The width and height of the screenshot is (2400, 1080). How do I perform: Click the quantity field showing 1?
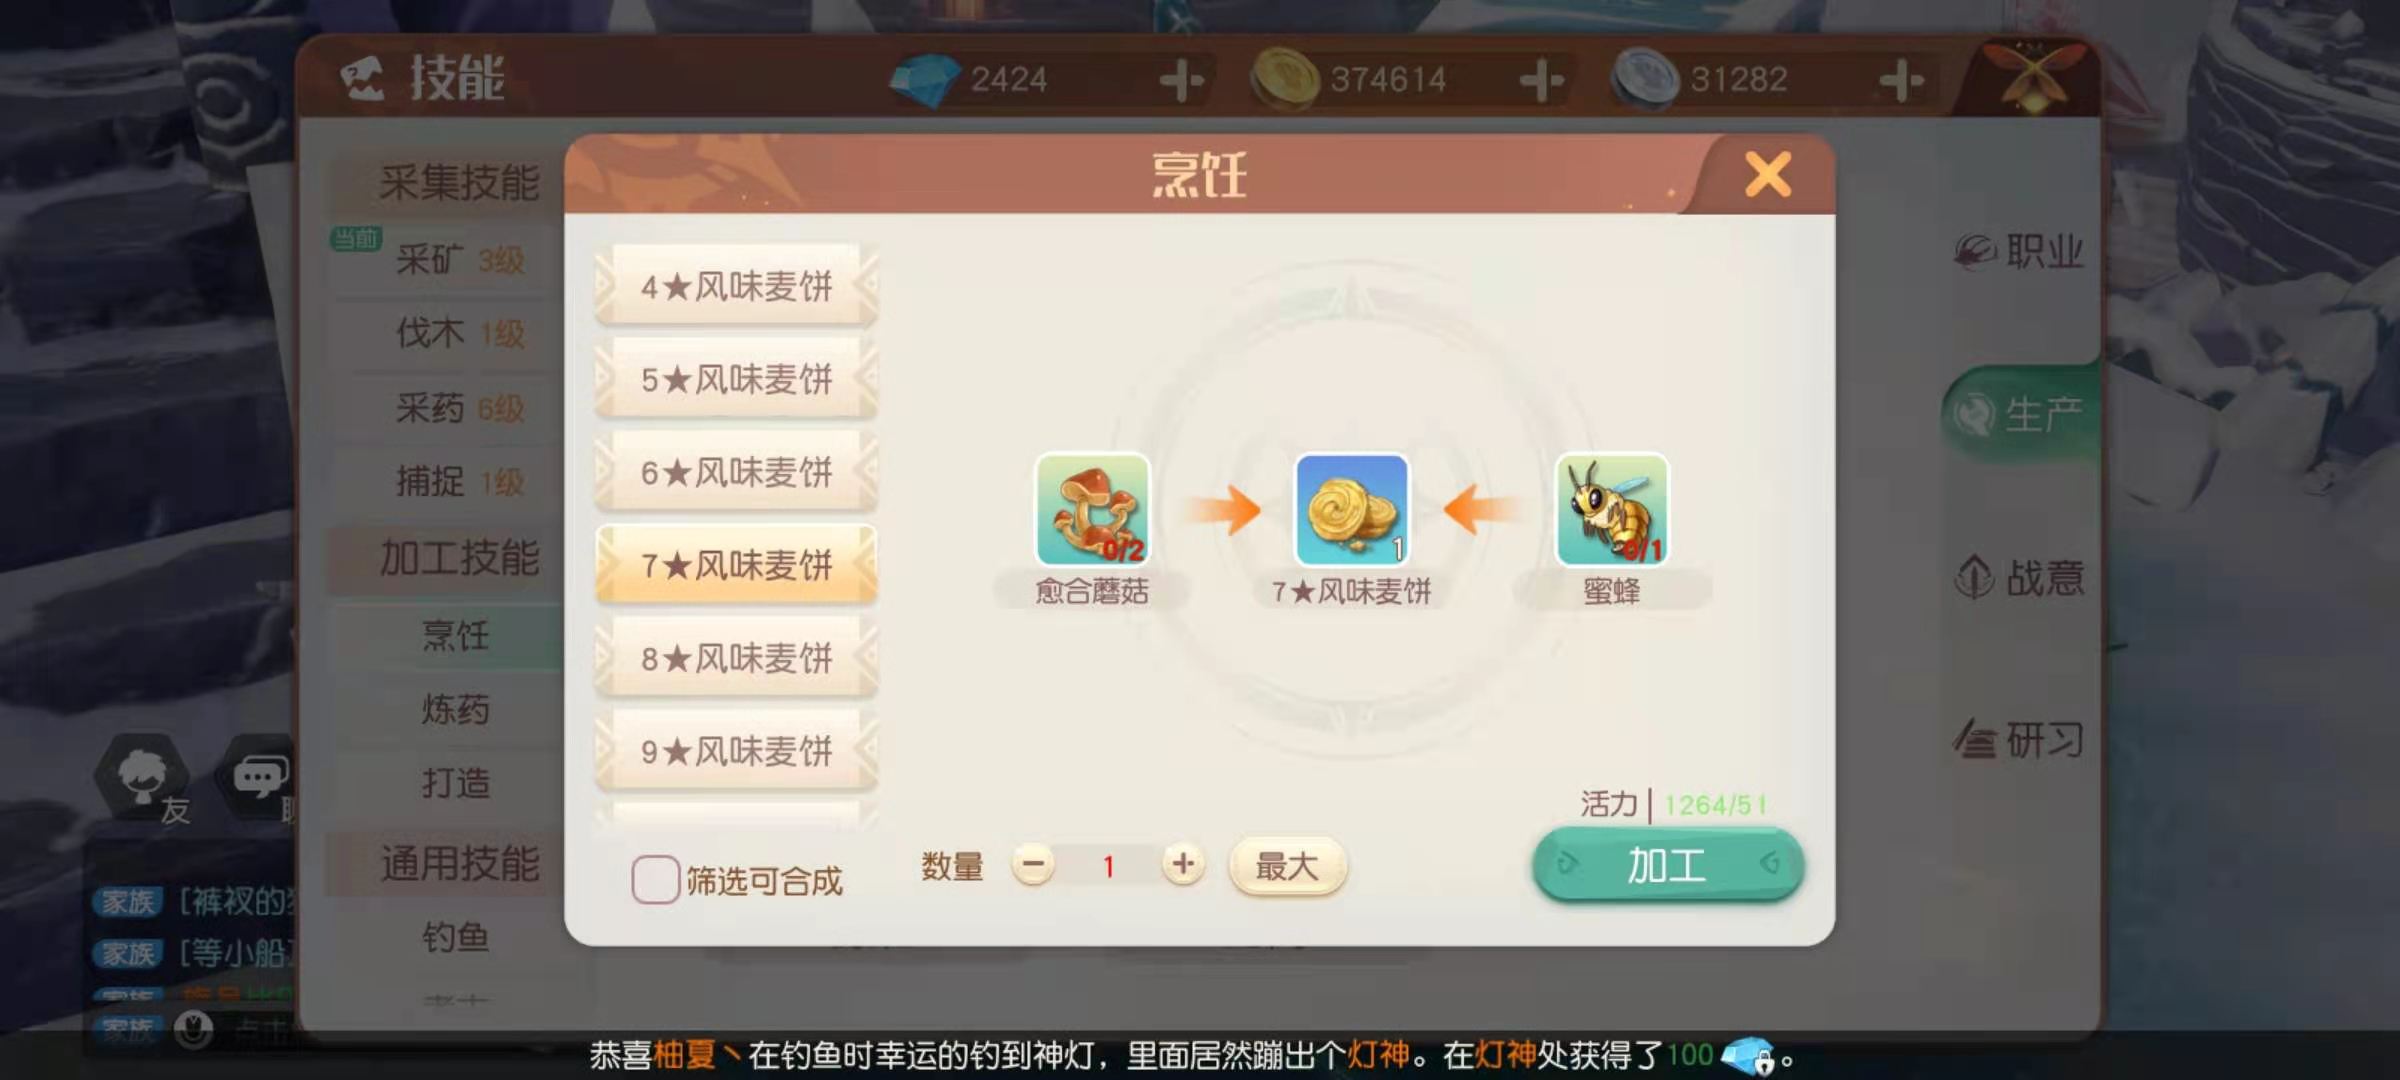click(1108, 865)
